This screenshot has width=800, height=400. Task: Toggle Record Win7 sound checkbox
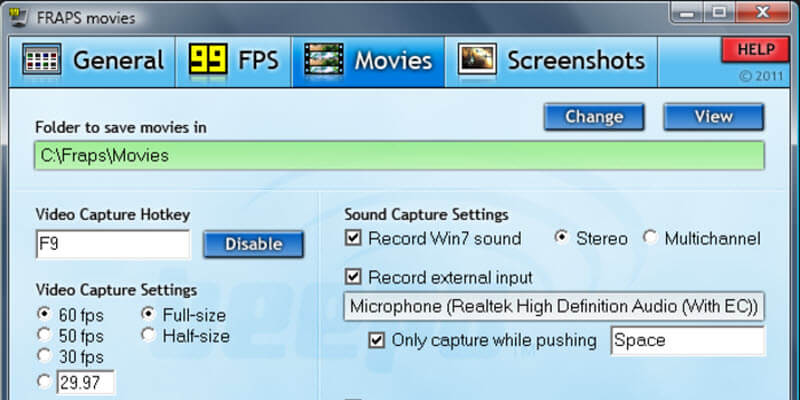353,238
